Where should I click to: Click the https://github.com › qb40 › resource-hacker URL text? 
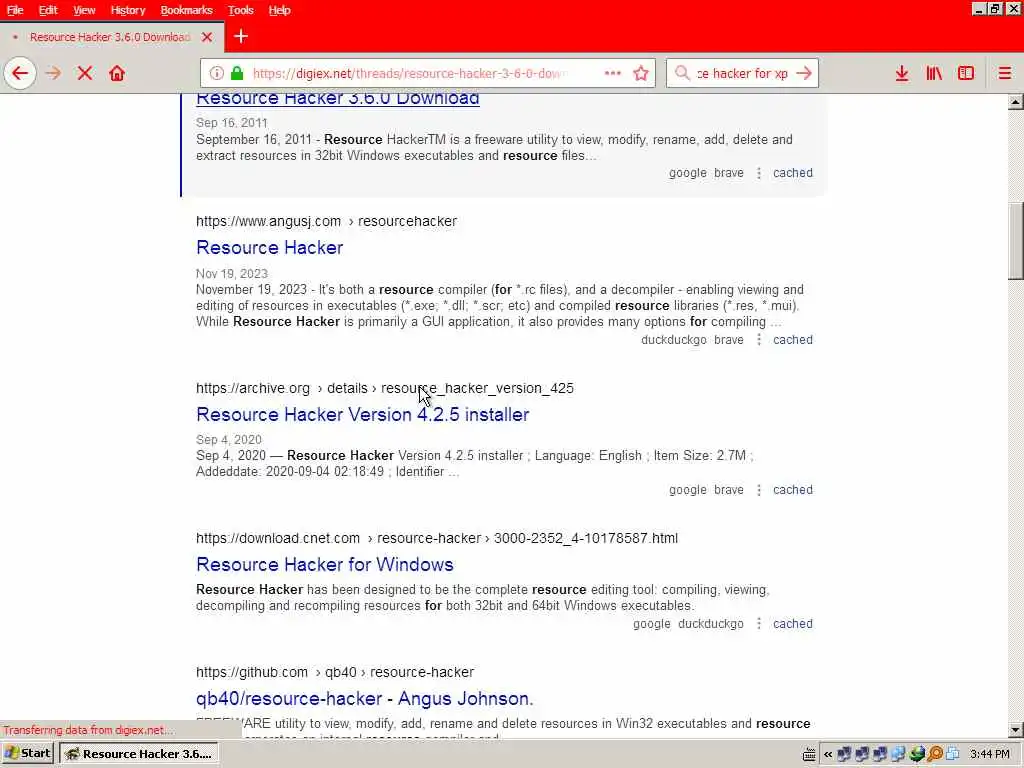click(335, 672)
